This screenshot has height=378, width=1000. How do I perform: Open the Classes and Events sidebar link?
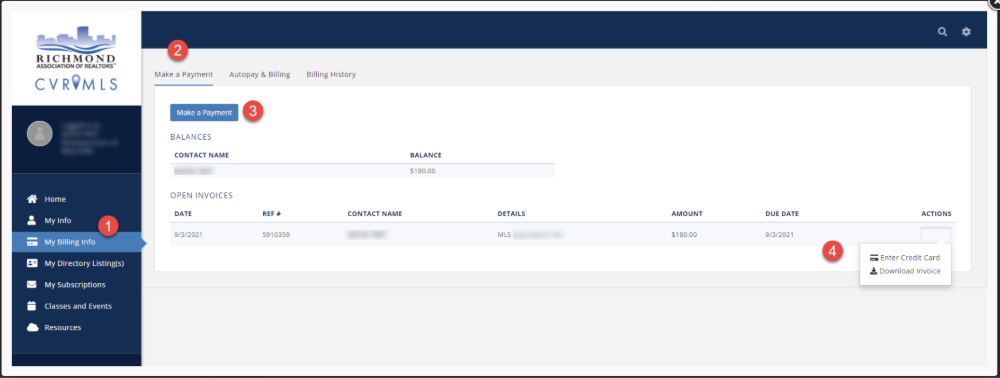pyautogui.click(x=78, y=306)
